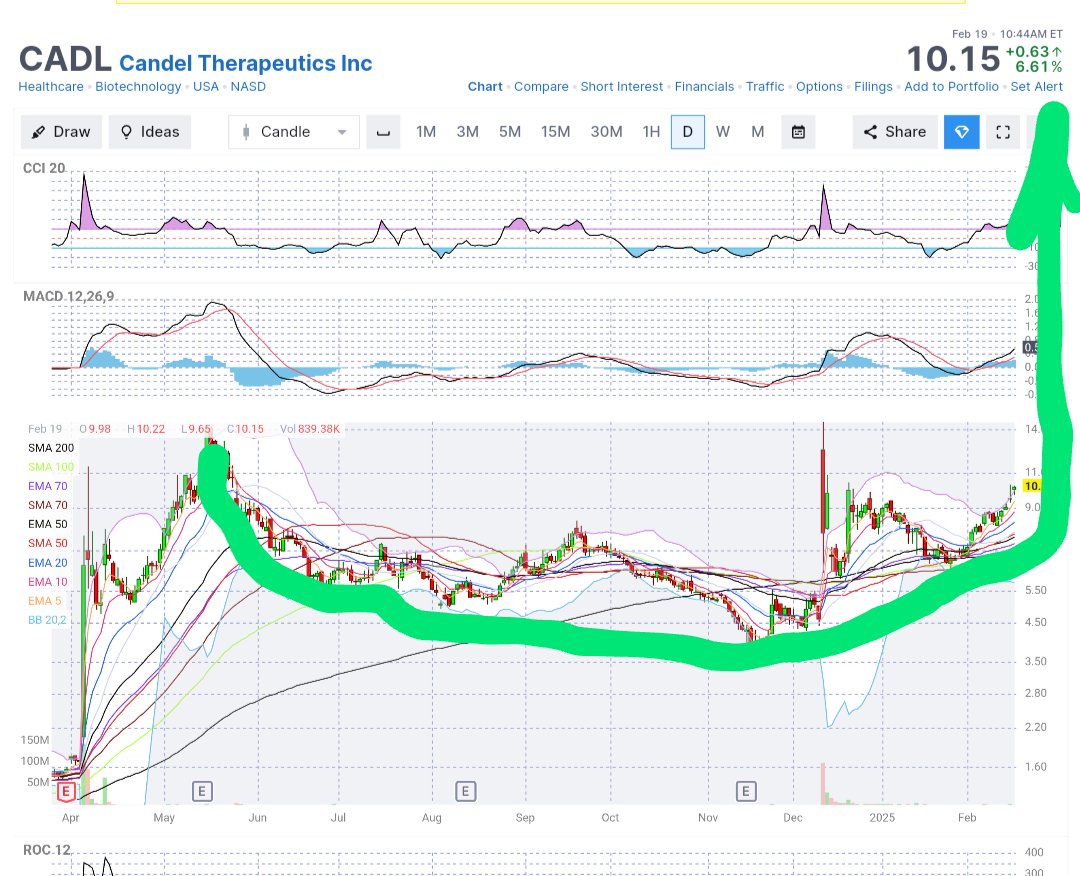Open the Chart link
1080x876 pixels.
tap(485, 87)
